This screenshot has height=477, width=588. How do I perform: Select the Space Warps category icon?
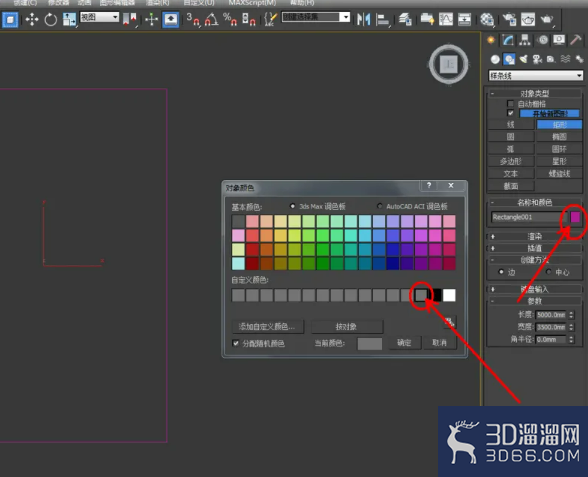(565, 59)
